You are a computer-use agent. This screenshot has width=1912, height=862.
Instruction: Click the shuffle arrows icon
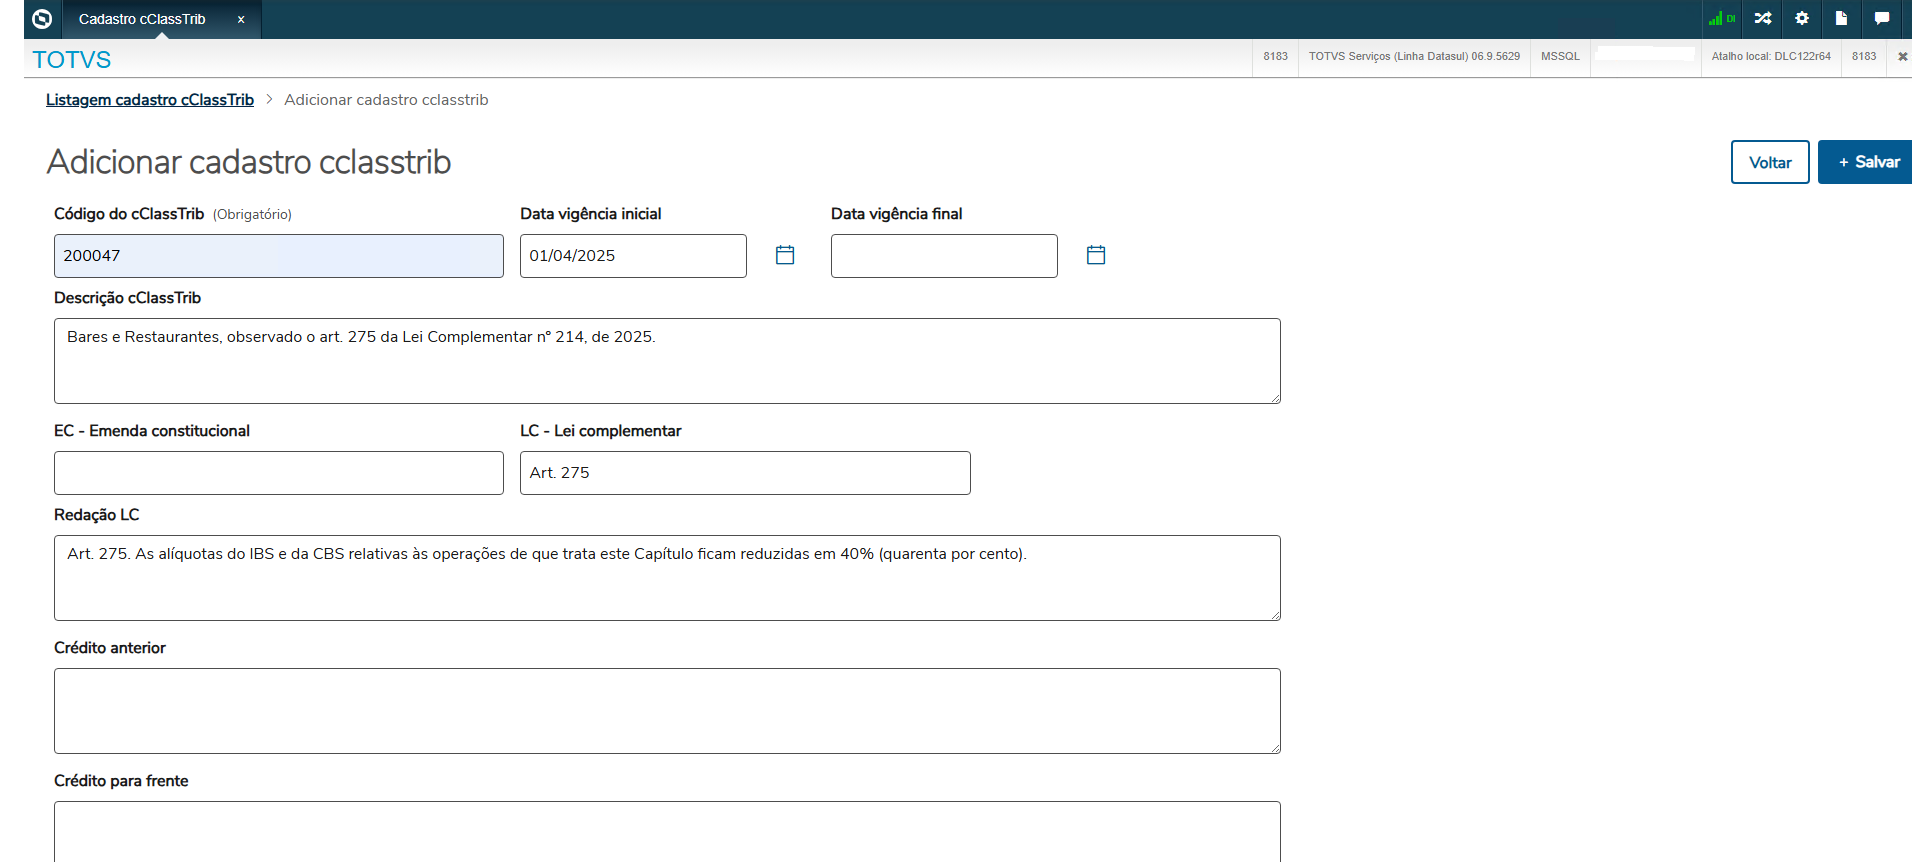tap(1763, 18)
